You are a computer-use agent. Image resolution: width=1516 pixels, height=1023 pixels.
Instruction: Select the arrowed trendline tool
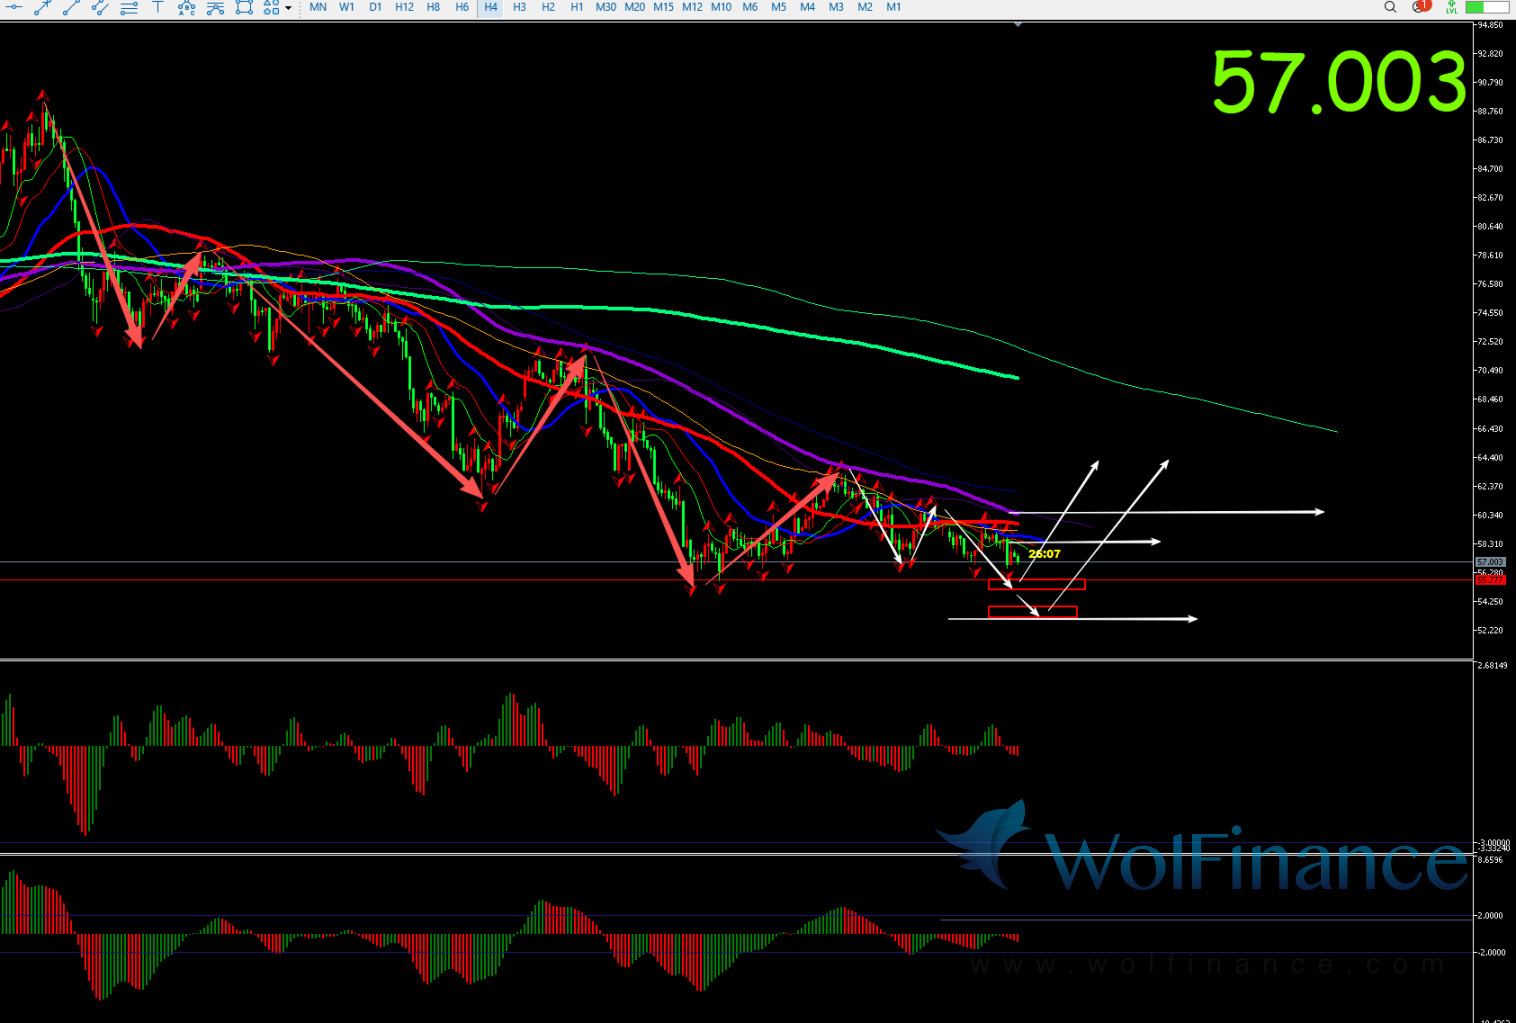point(43,7)
